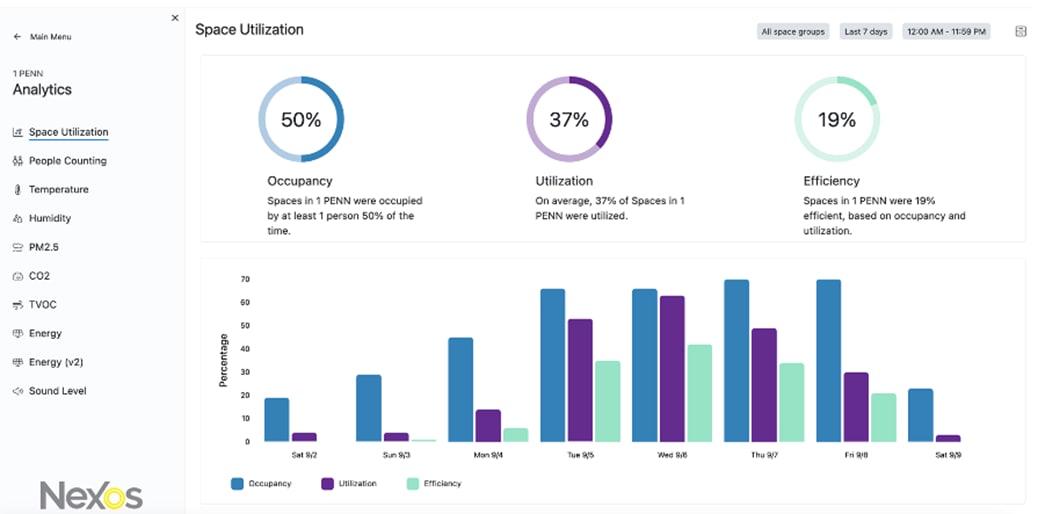Click the People Counting icon
1038x514 pixels.
coord(18,161)
